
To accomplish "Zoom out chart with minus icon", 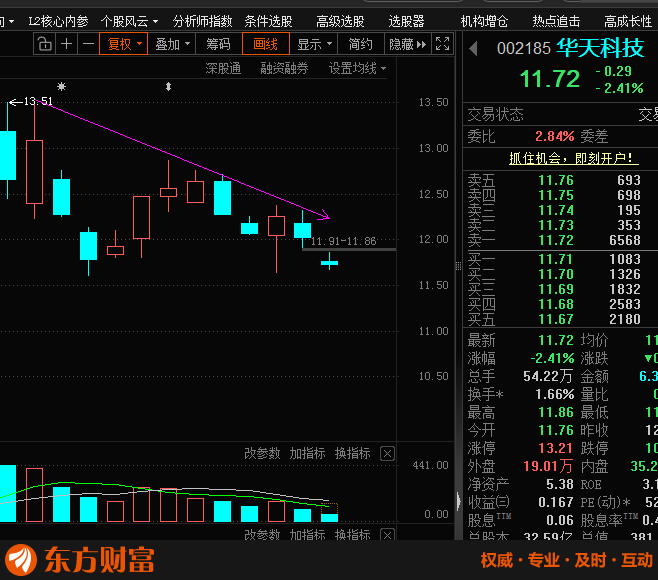I will click(x=88, y=44).
